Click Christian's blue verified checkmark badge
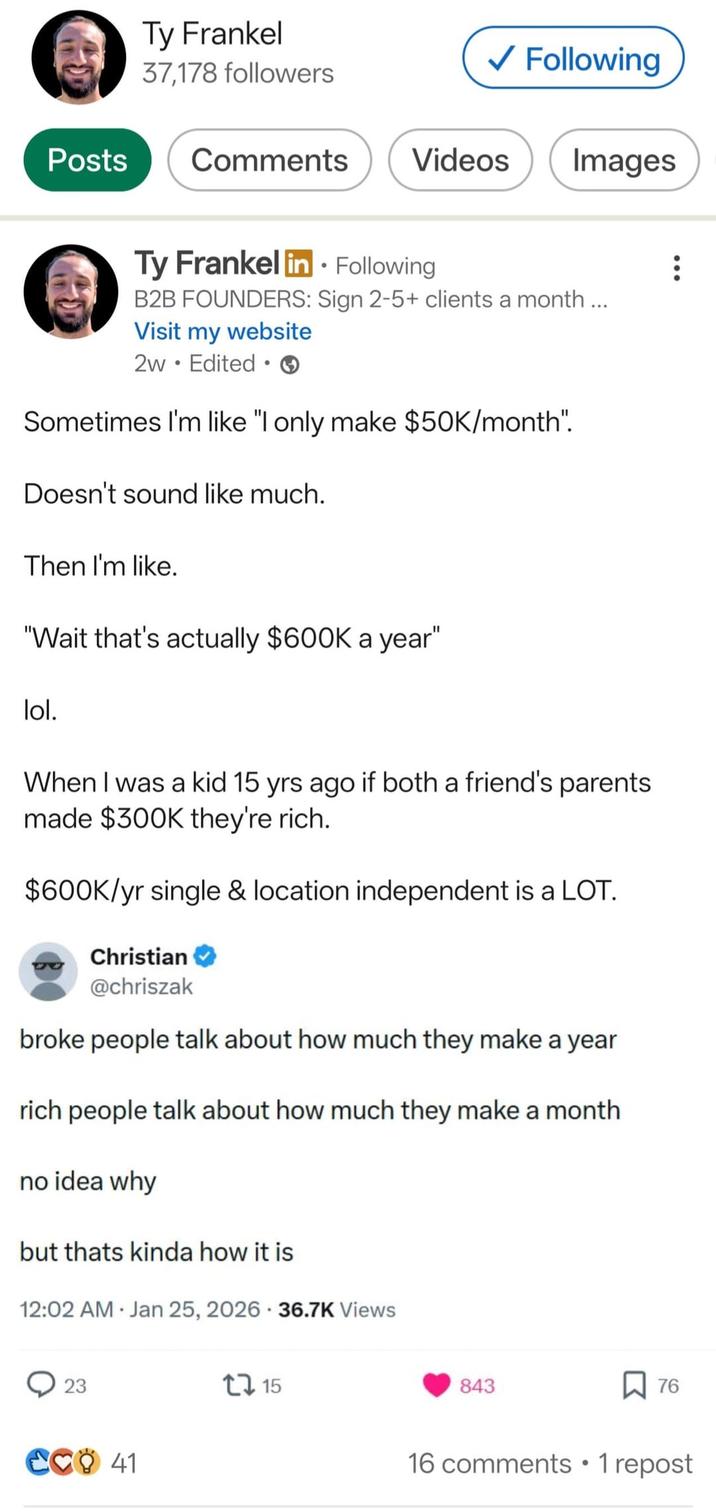The image size is (716, 1512). coord(205,957)
